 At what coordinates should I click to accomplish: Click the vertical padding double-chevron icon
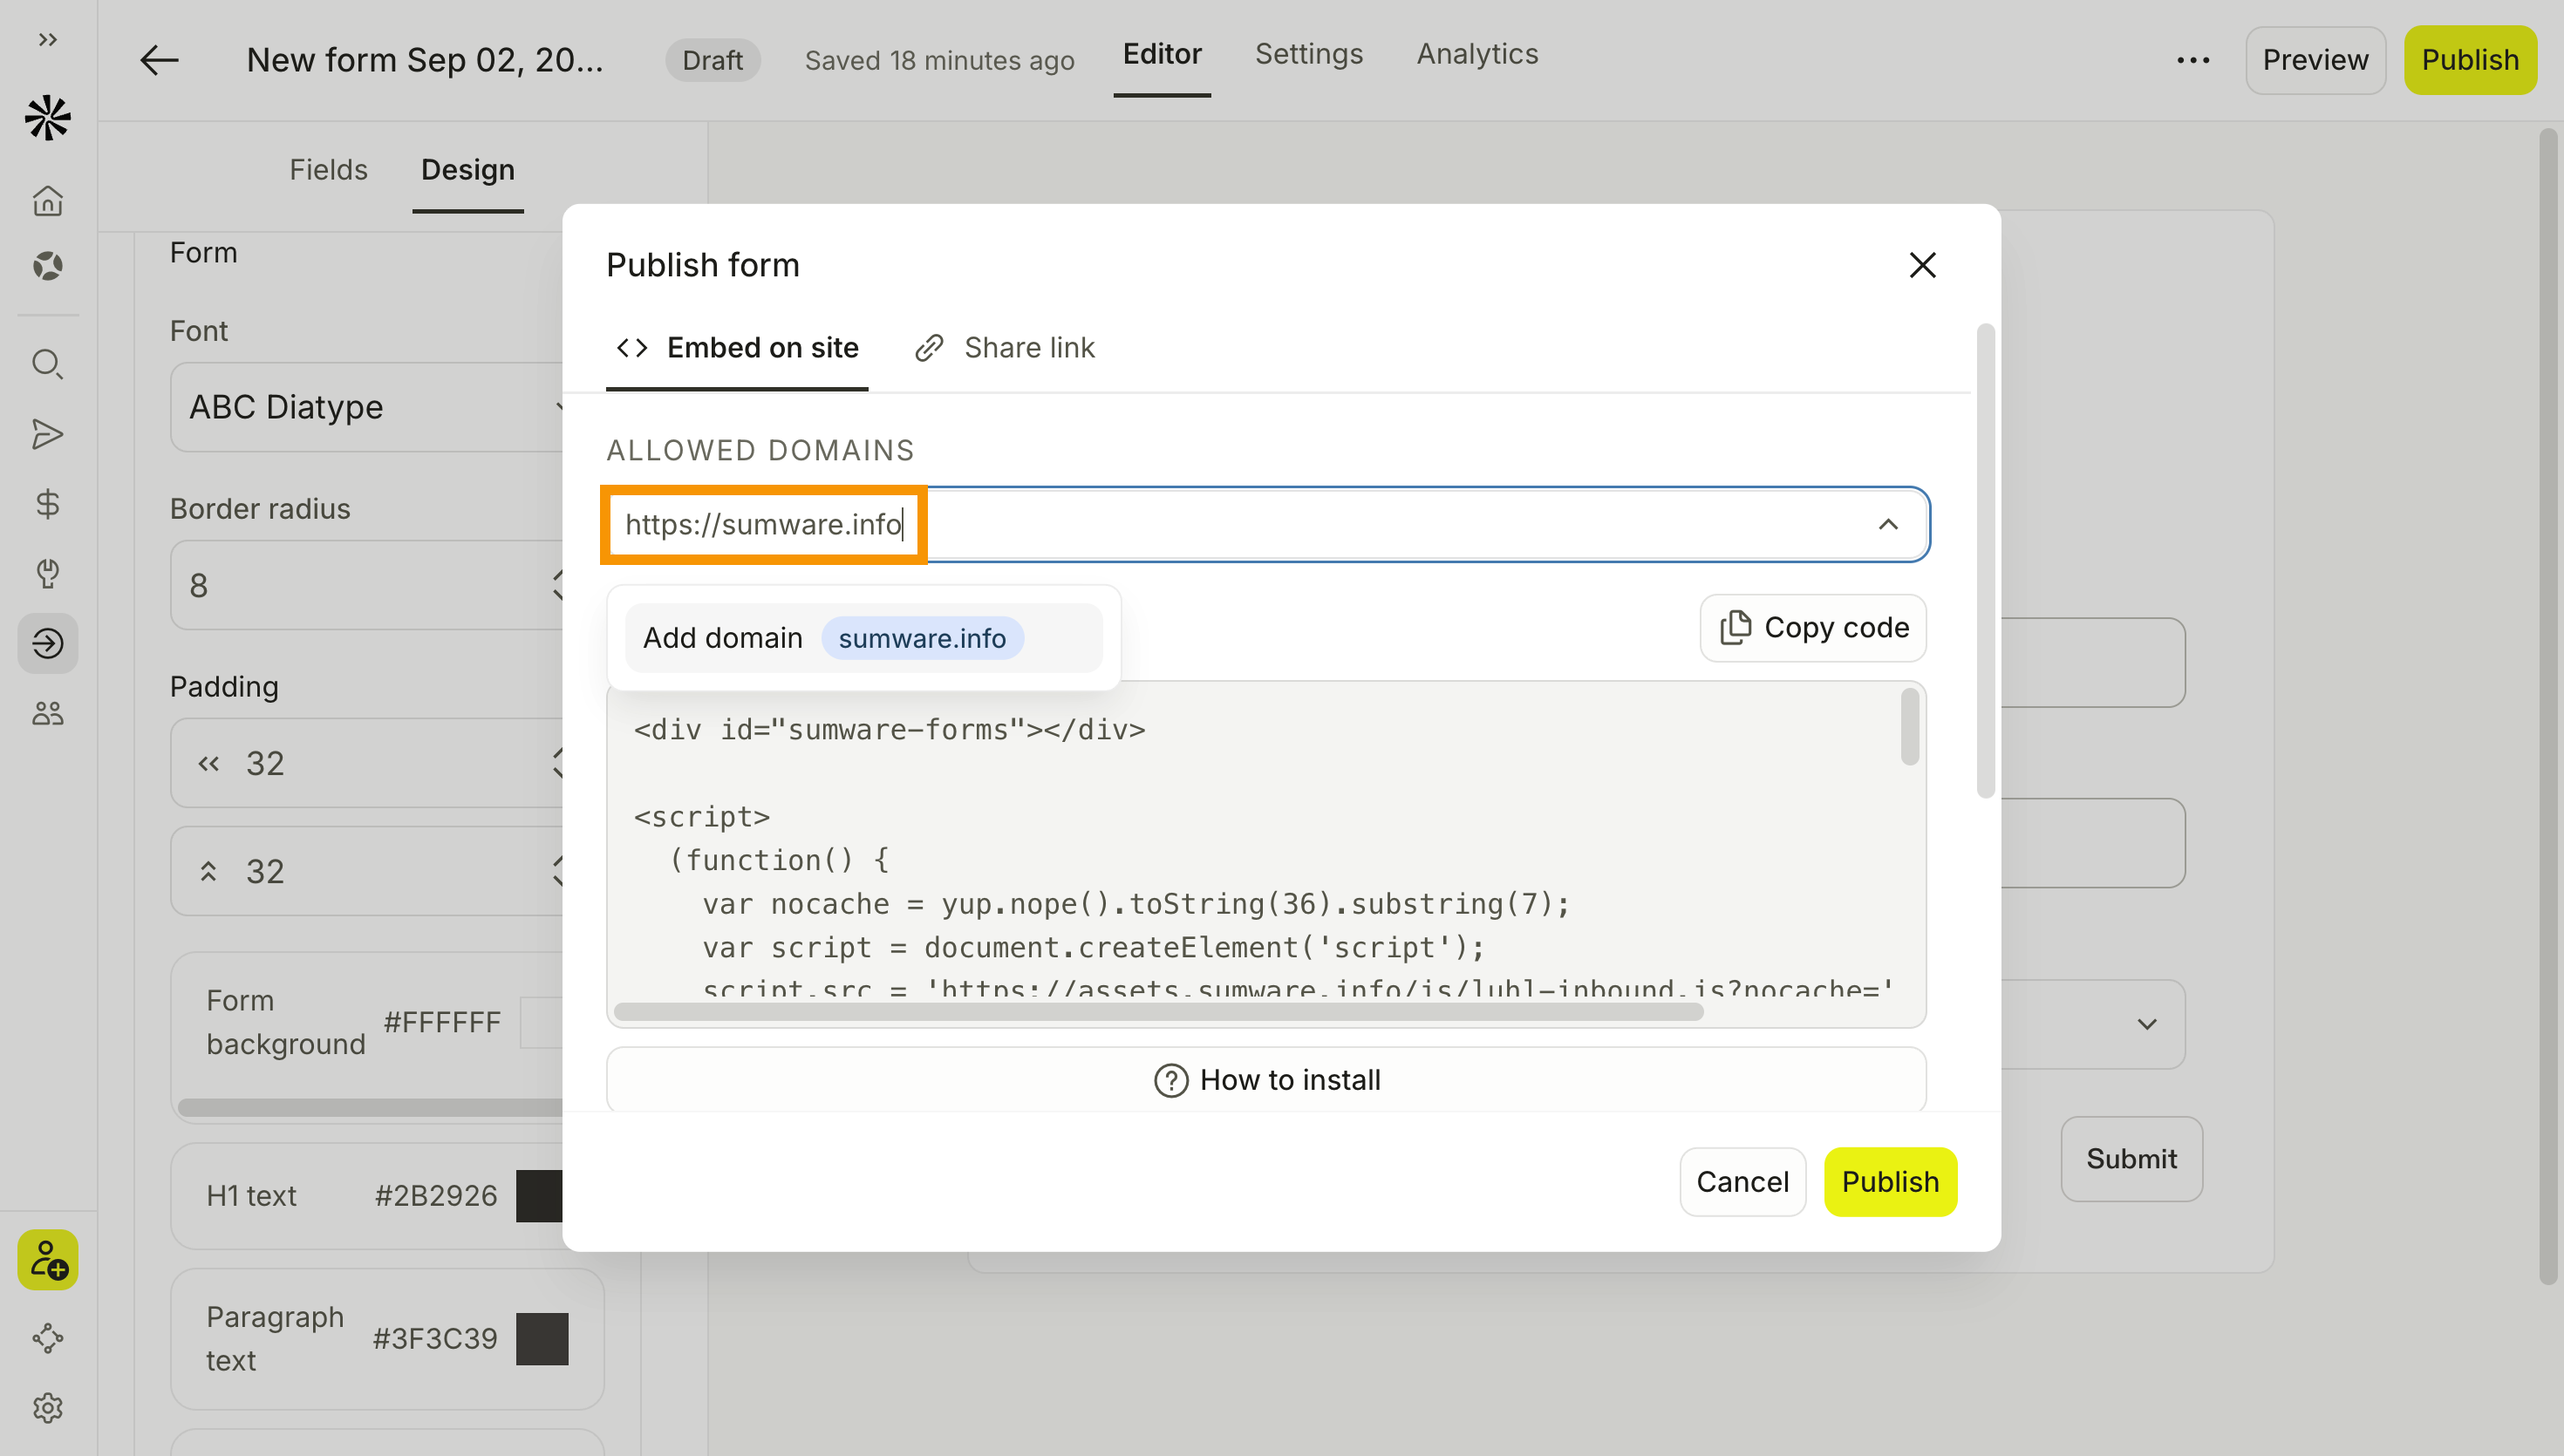tap(208, 872)
